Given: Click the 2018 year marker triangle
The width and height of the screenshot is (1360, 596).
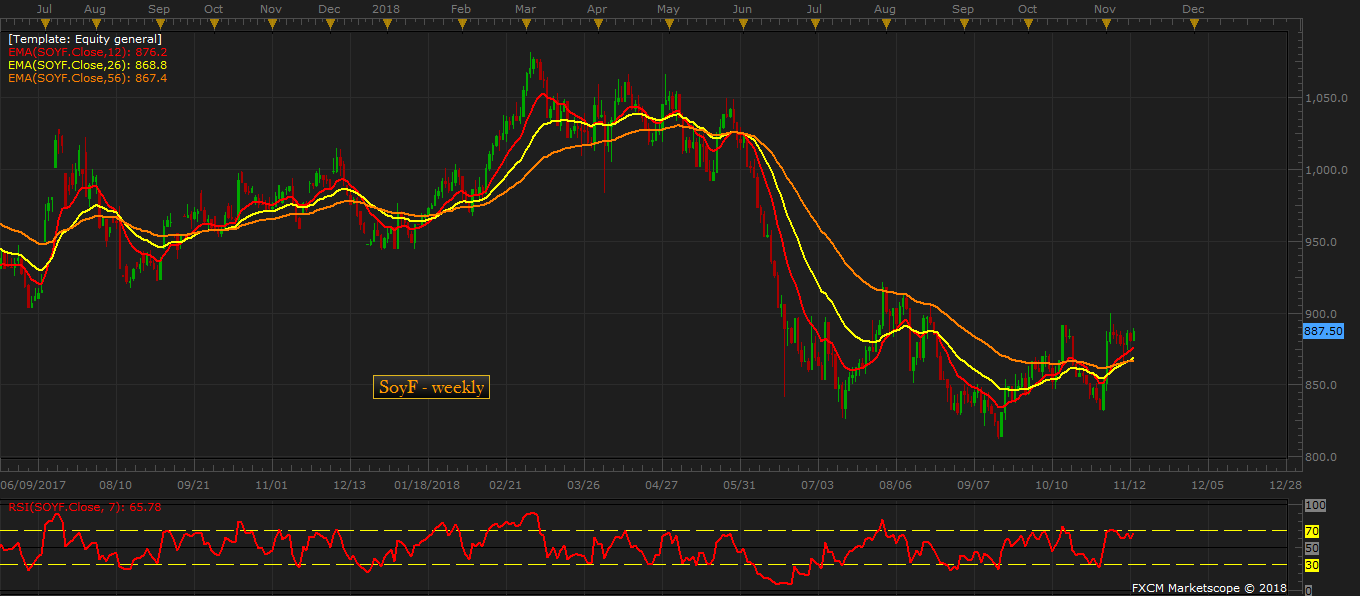Looking at the screenshot, I should [x=386, y=19].
